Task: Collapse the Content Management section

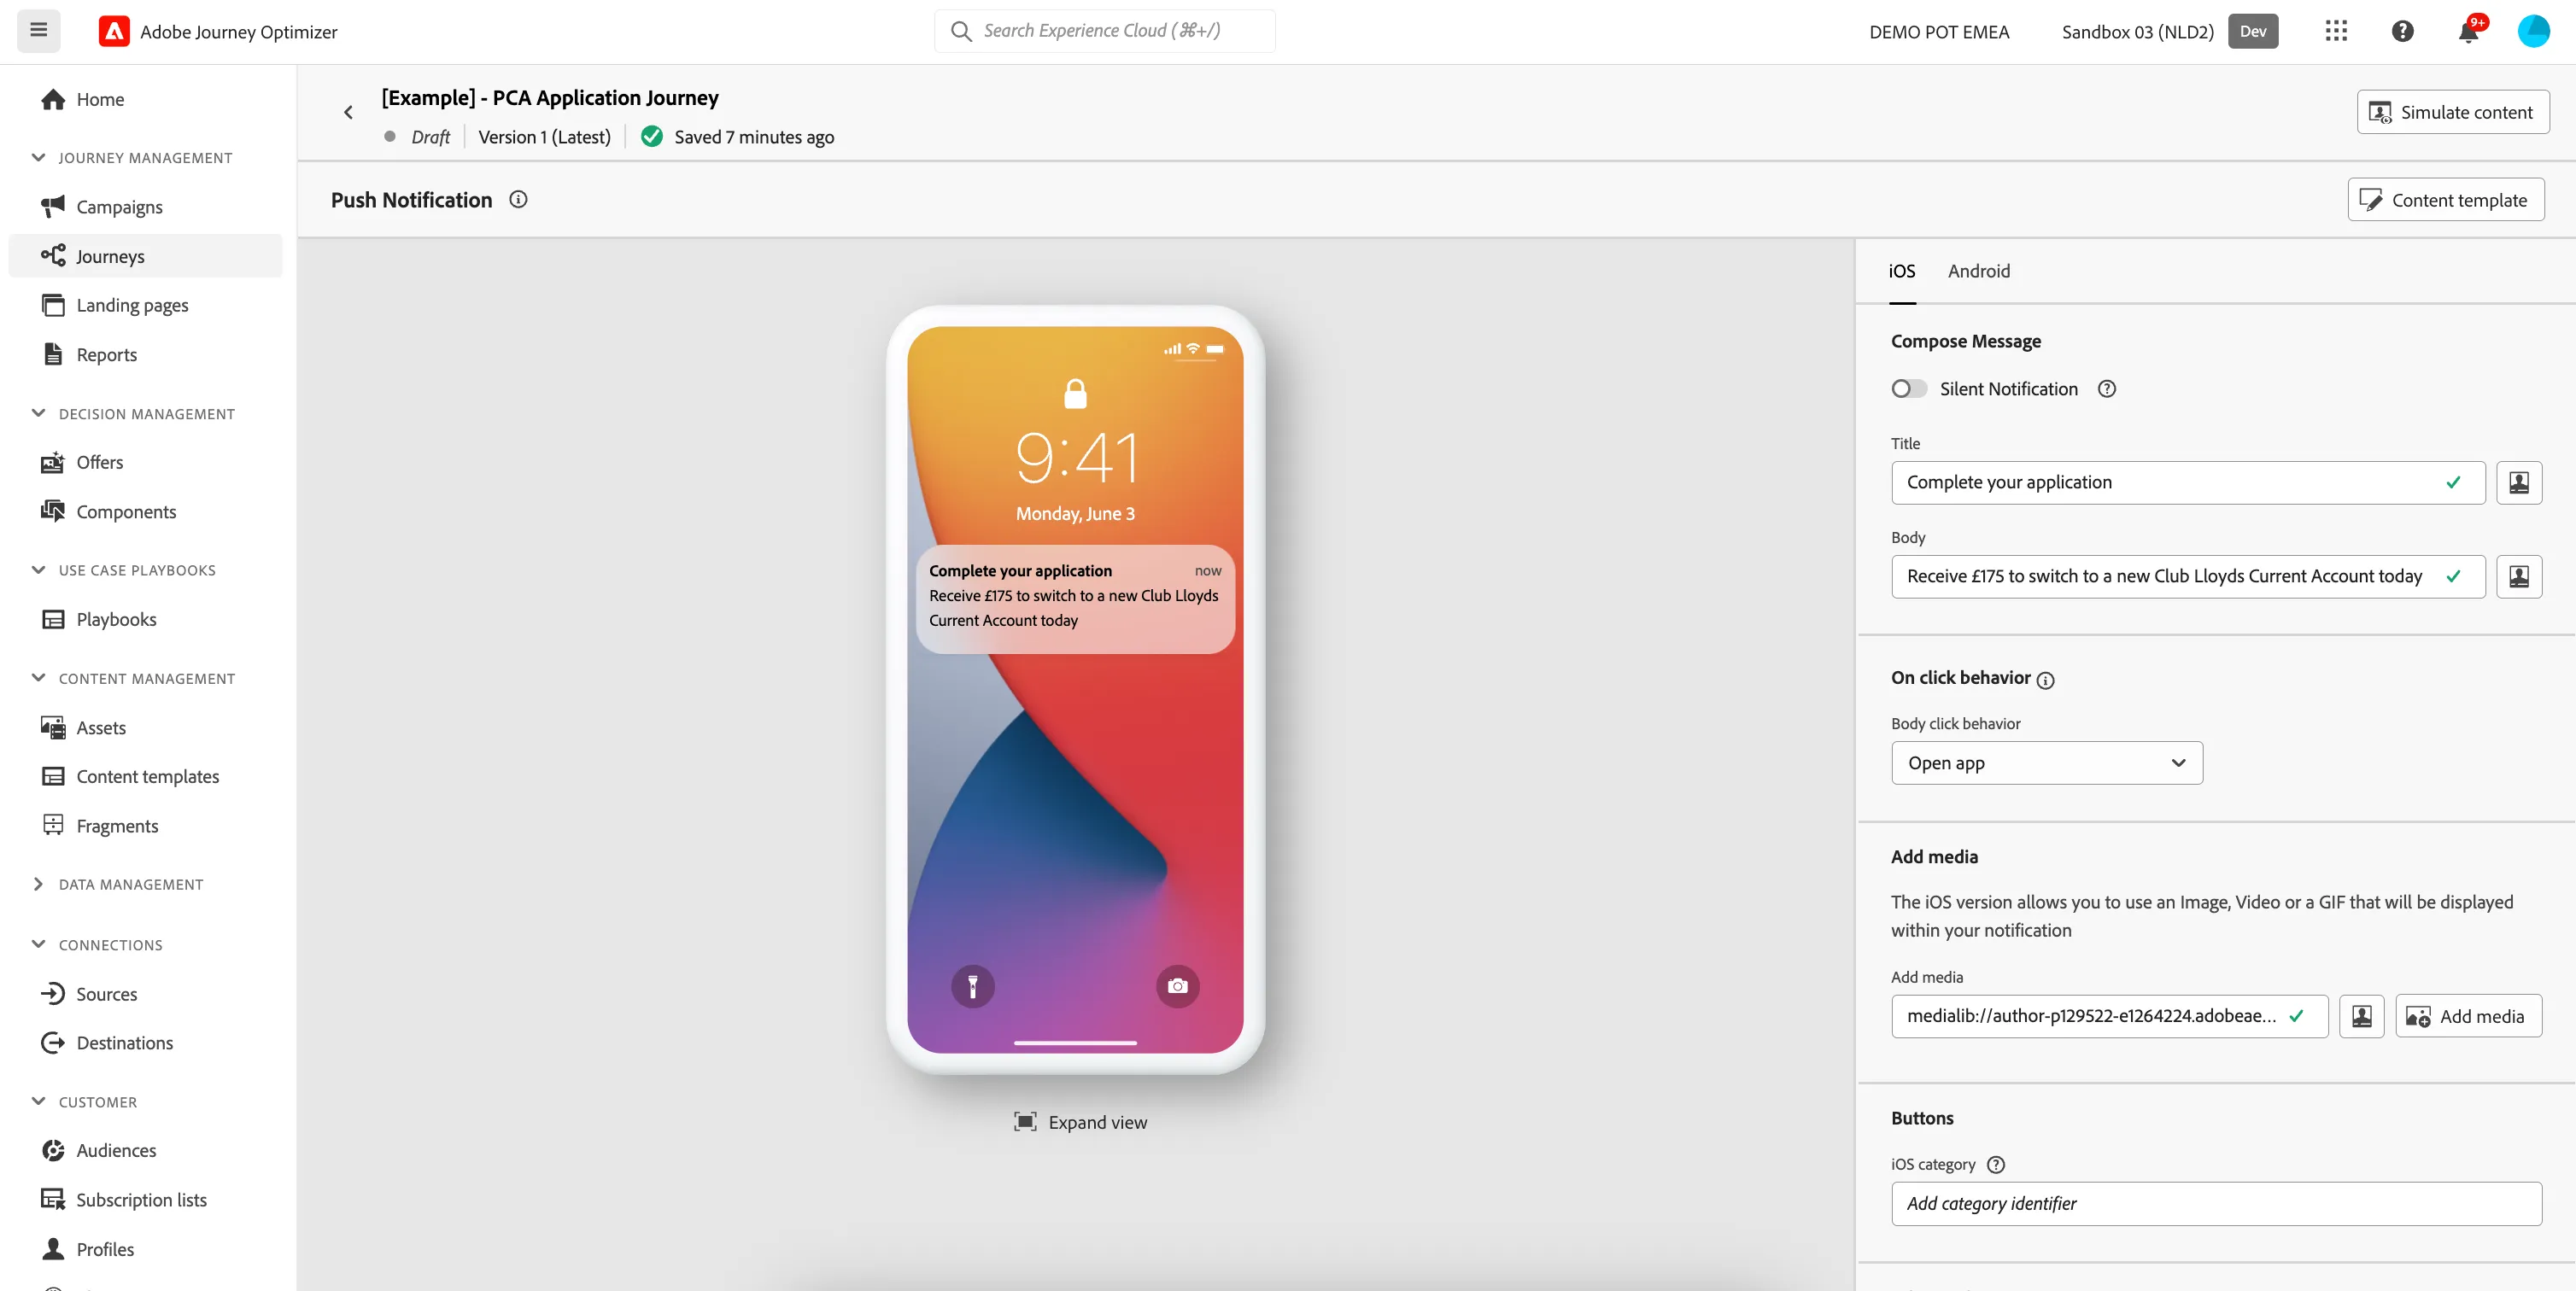Action: 39,678
